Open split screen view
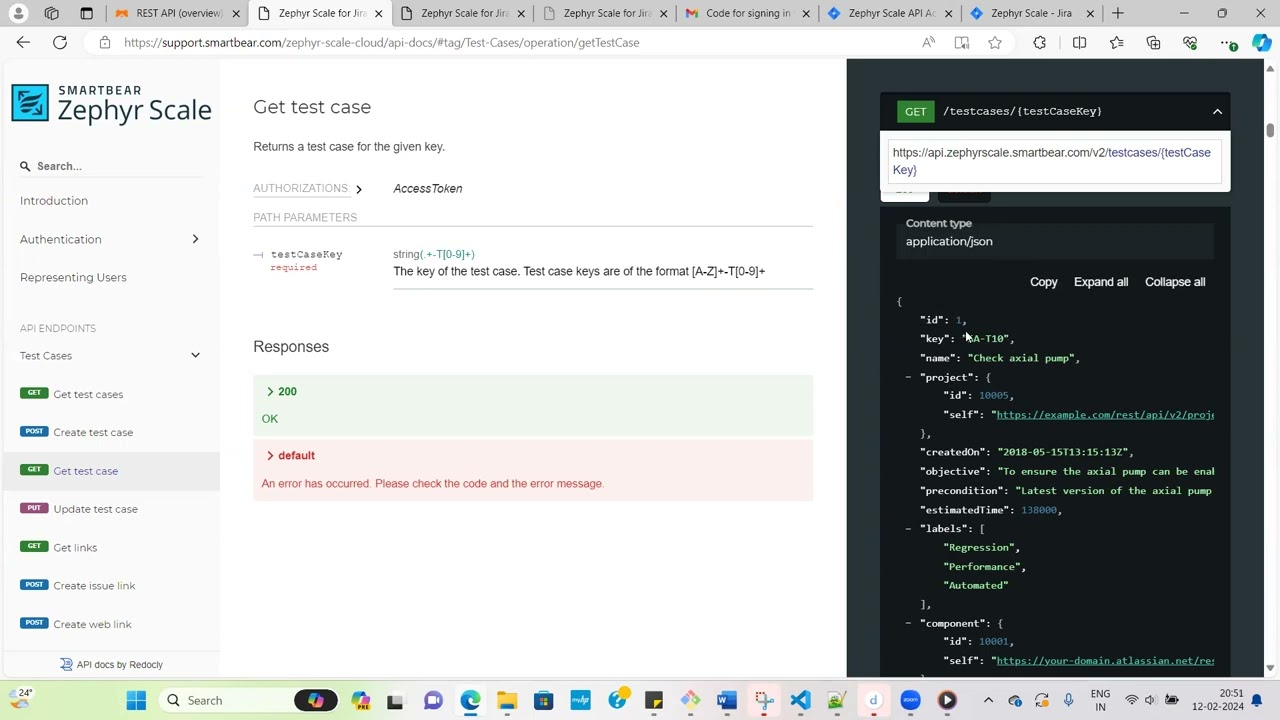 pos(1079,42)
